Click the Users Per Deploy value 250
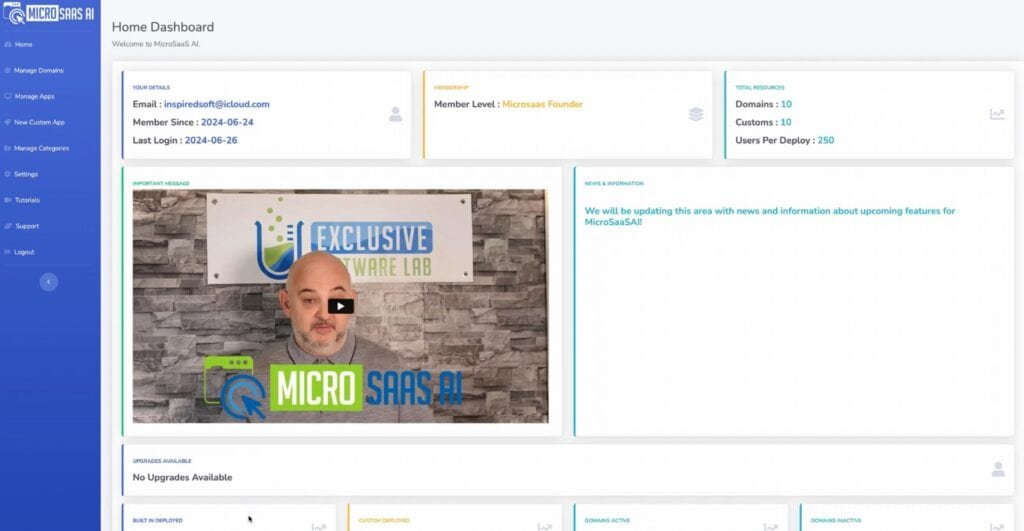Screen dimensions: 1024x531 (825, 140)
